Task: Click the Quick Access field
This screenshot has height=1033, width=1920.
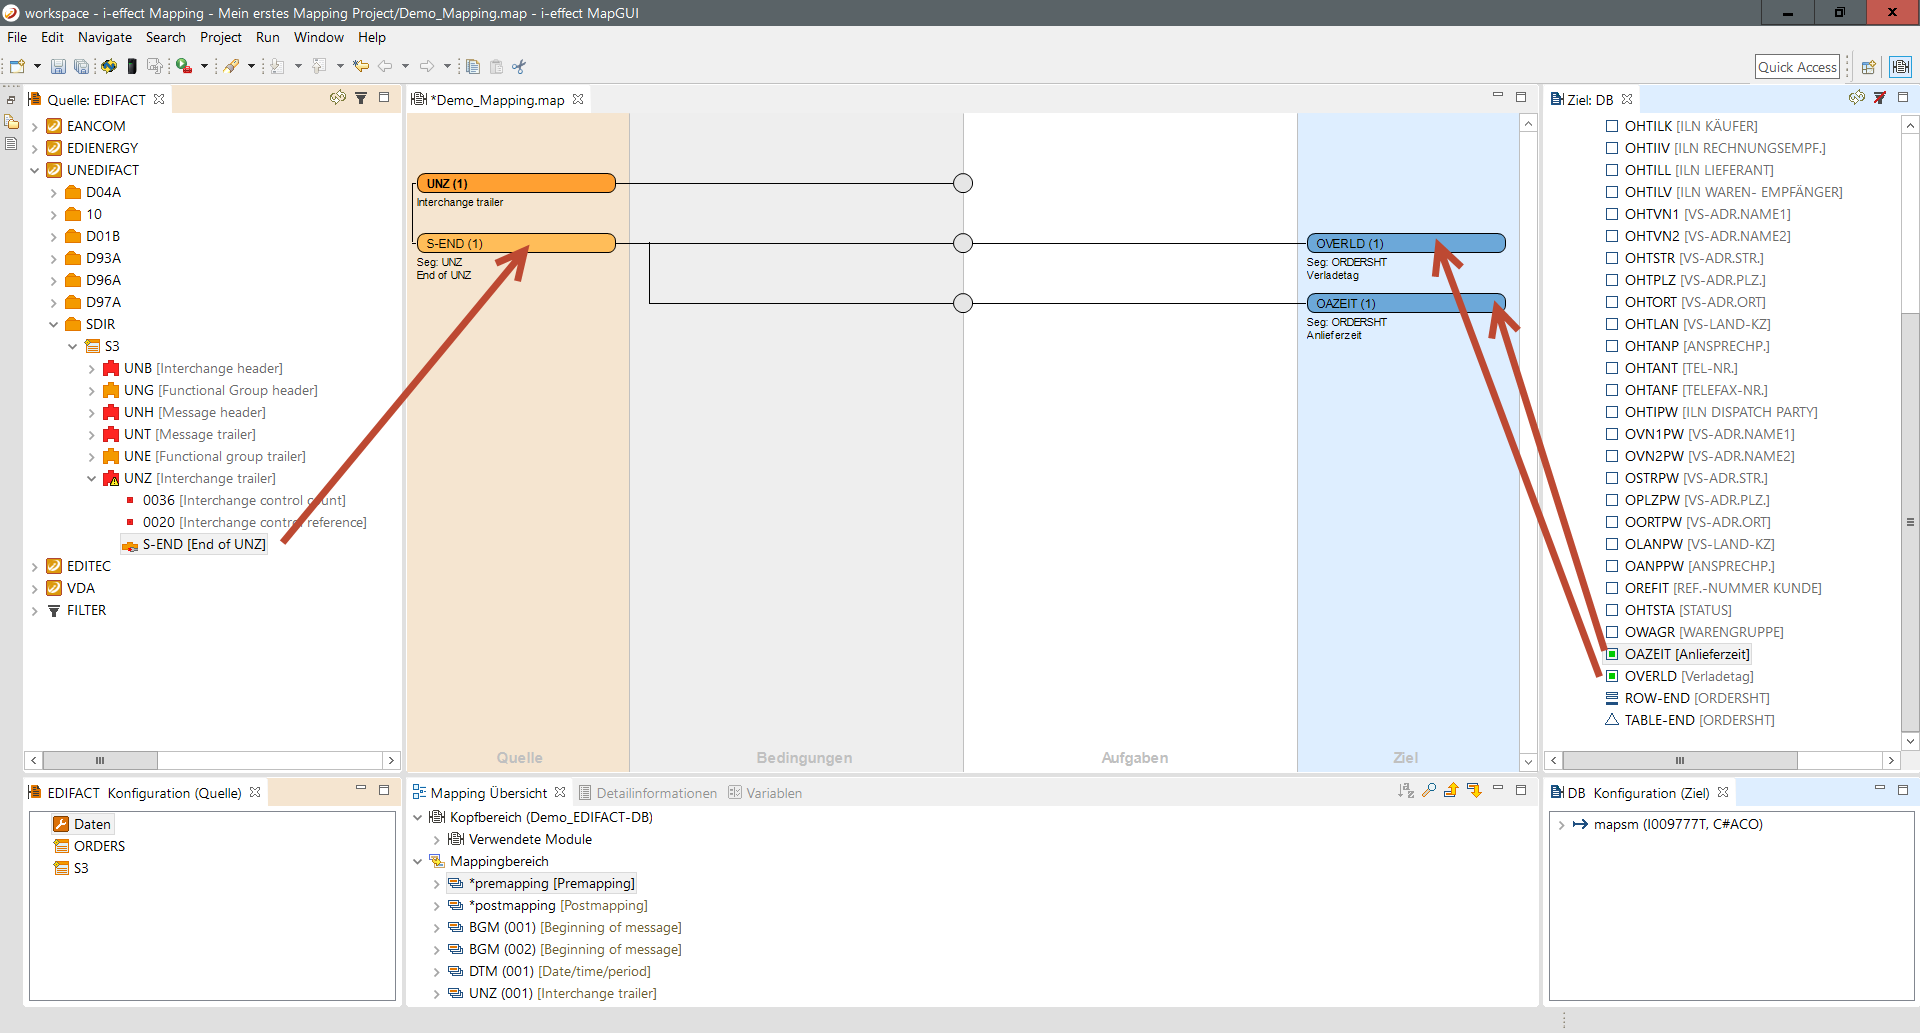Action: (1797, 67)
